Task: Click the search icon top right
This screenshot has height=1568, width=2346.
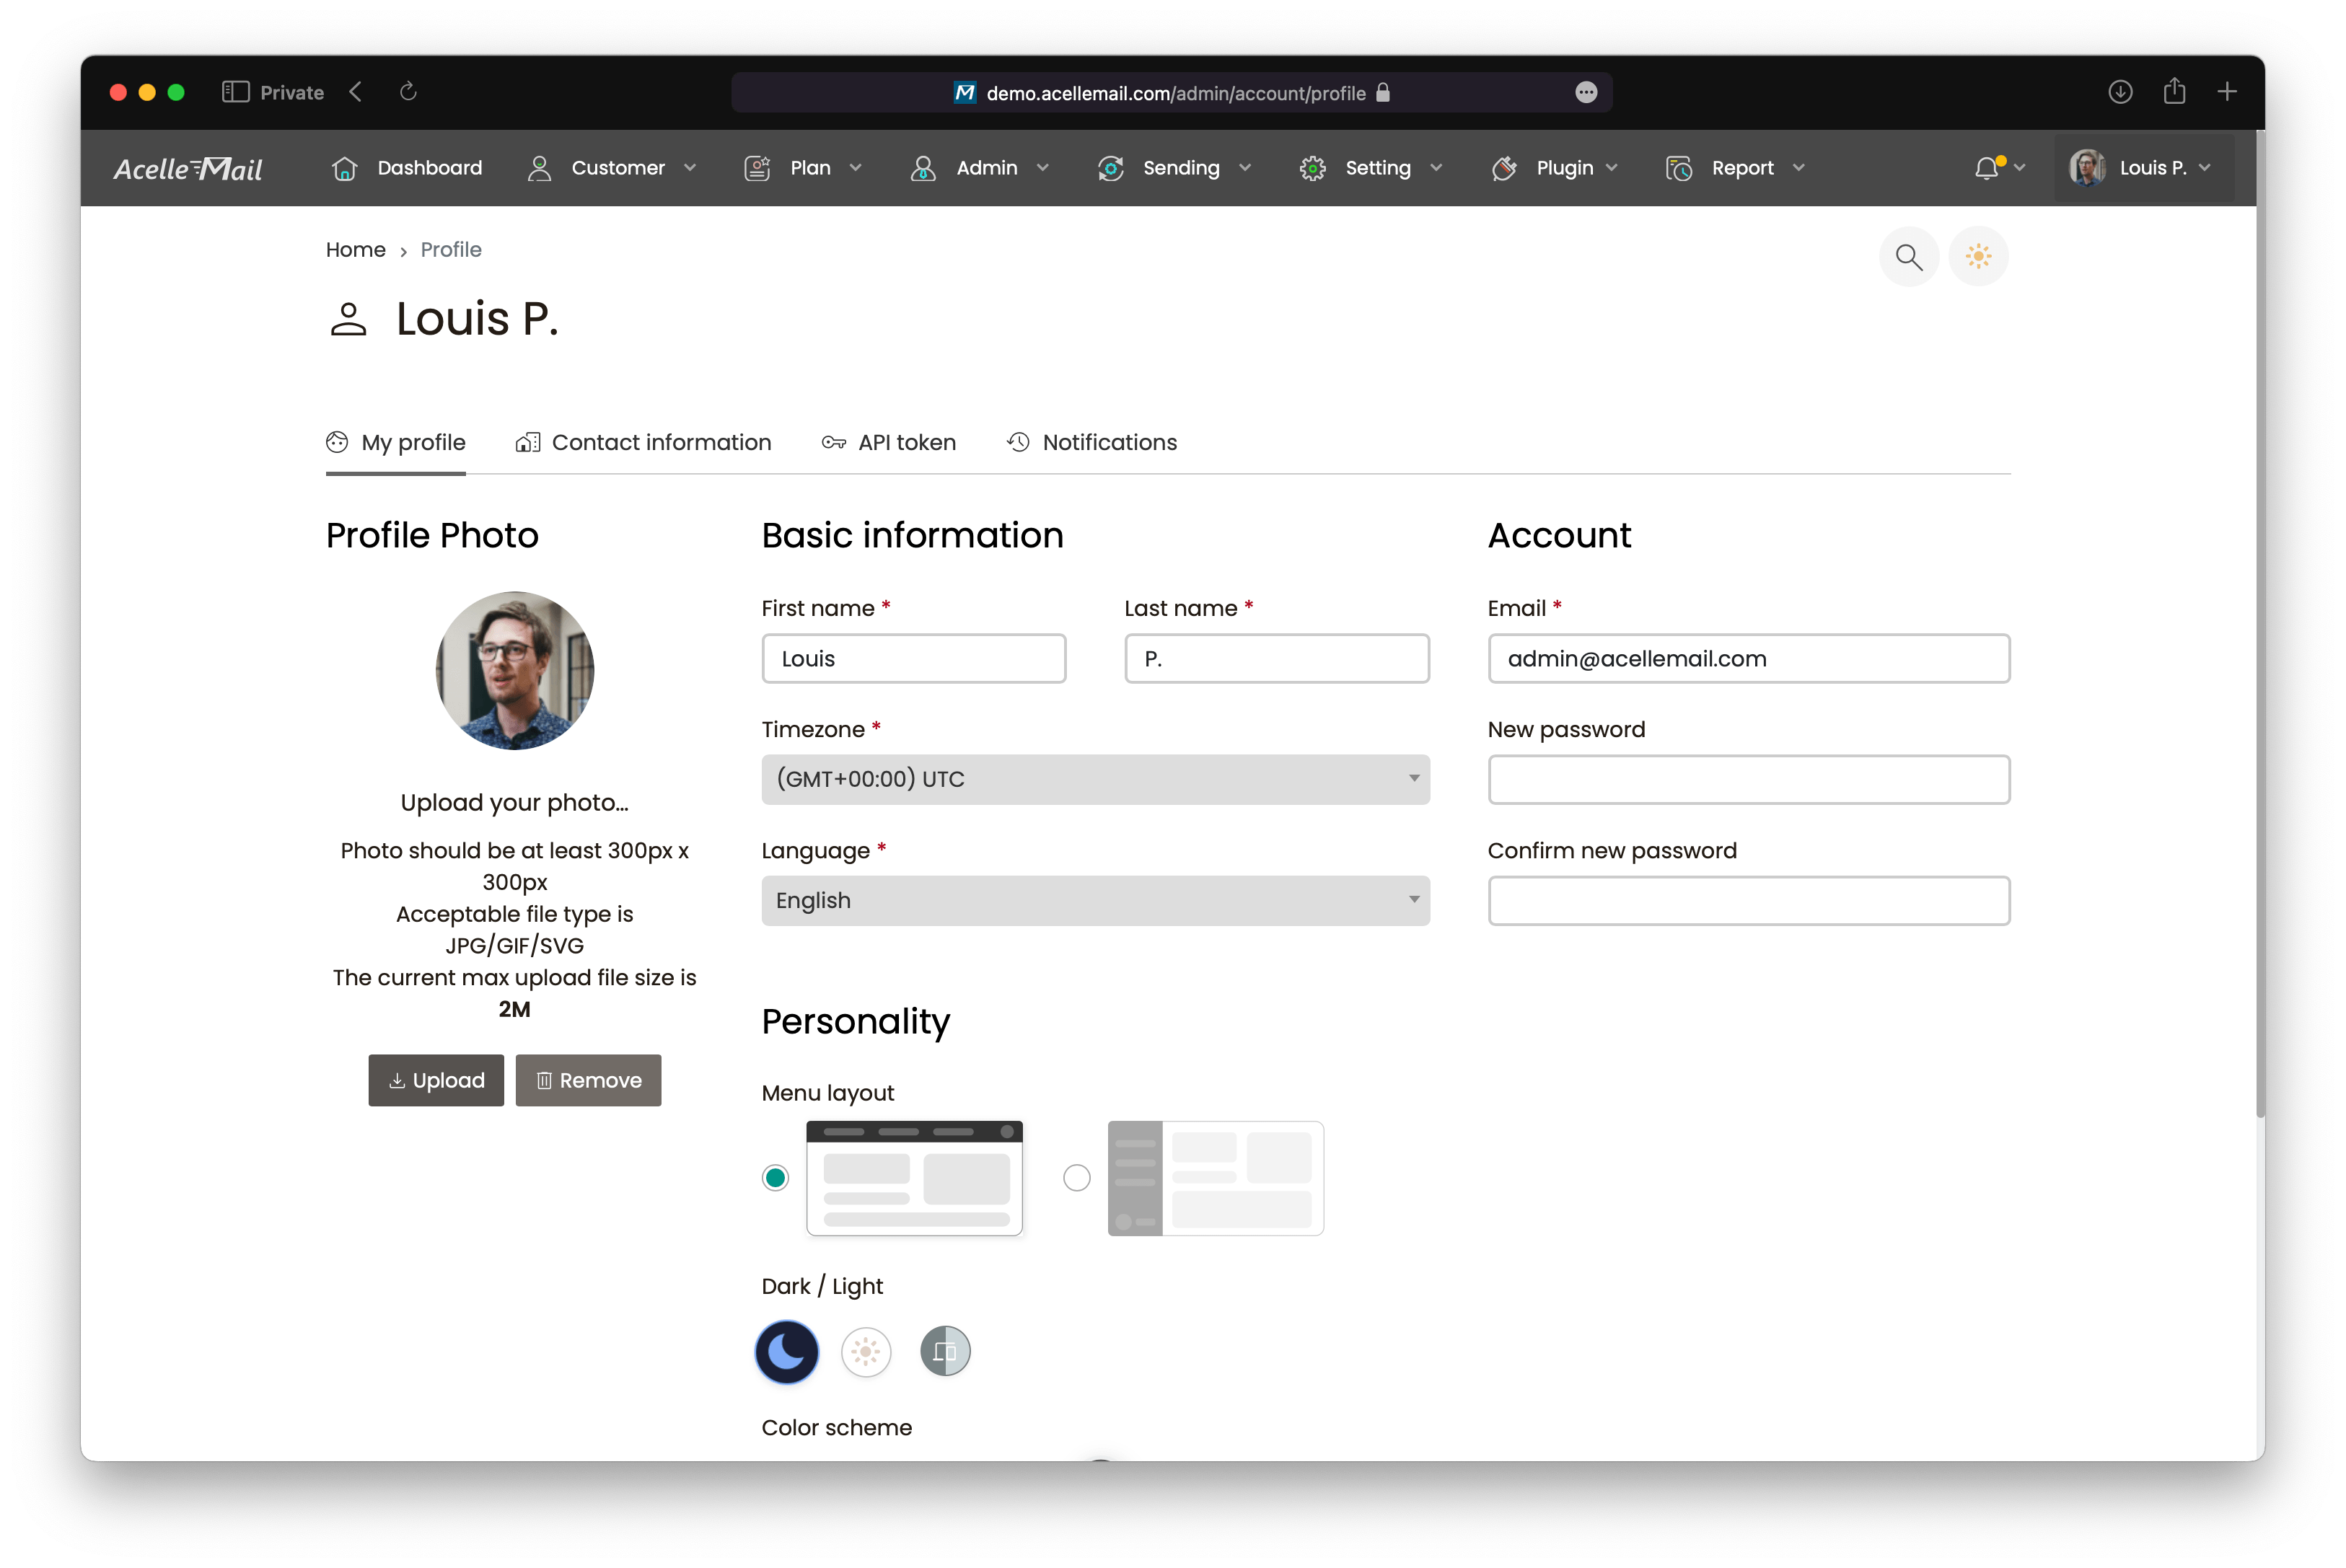Action: point(1909,257)
